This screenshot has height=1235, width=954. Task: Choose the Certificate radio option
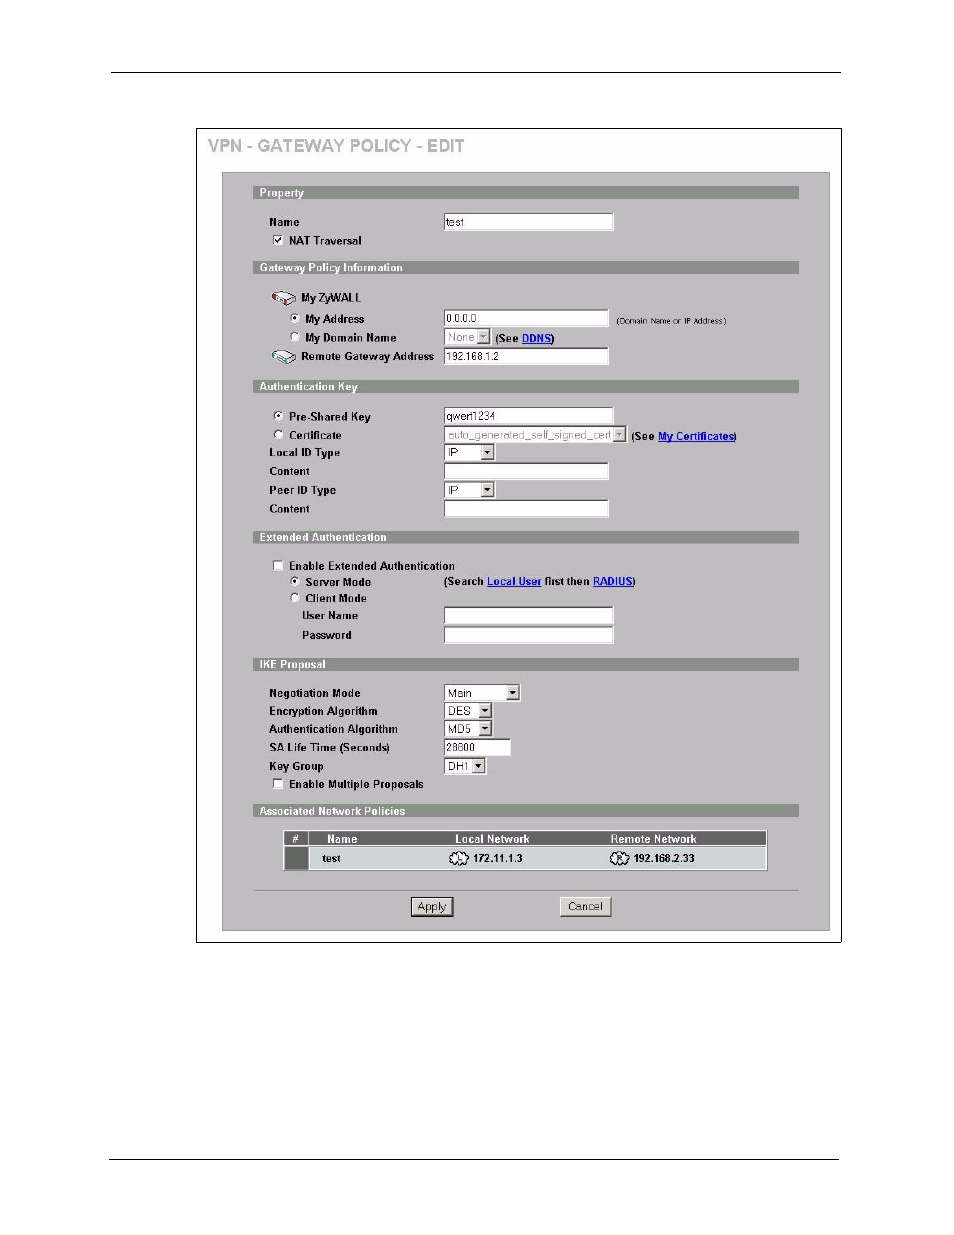pos(278,435)
